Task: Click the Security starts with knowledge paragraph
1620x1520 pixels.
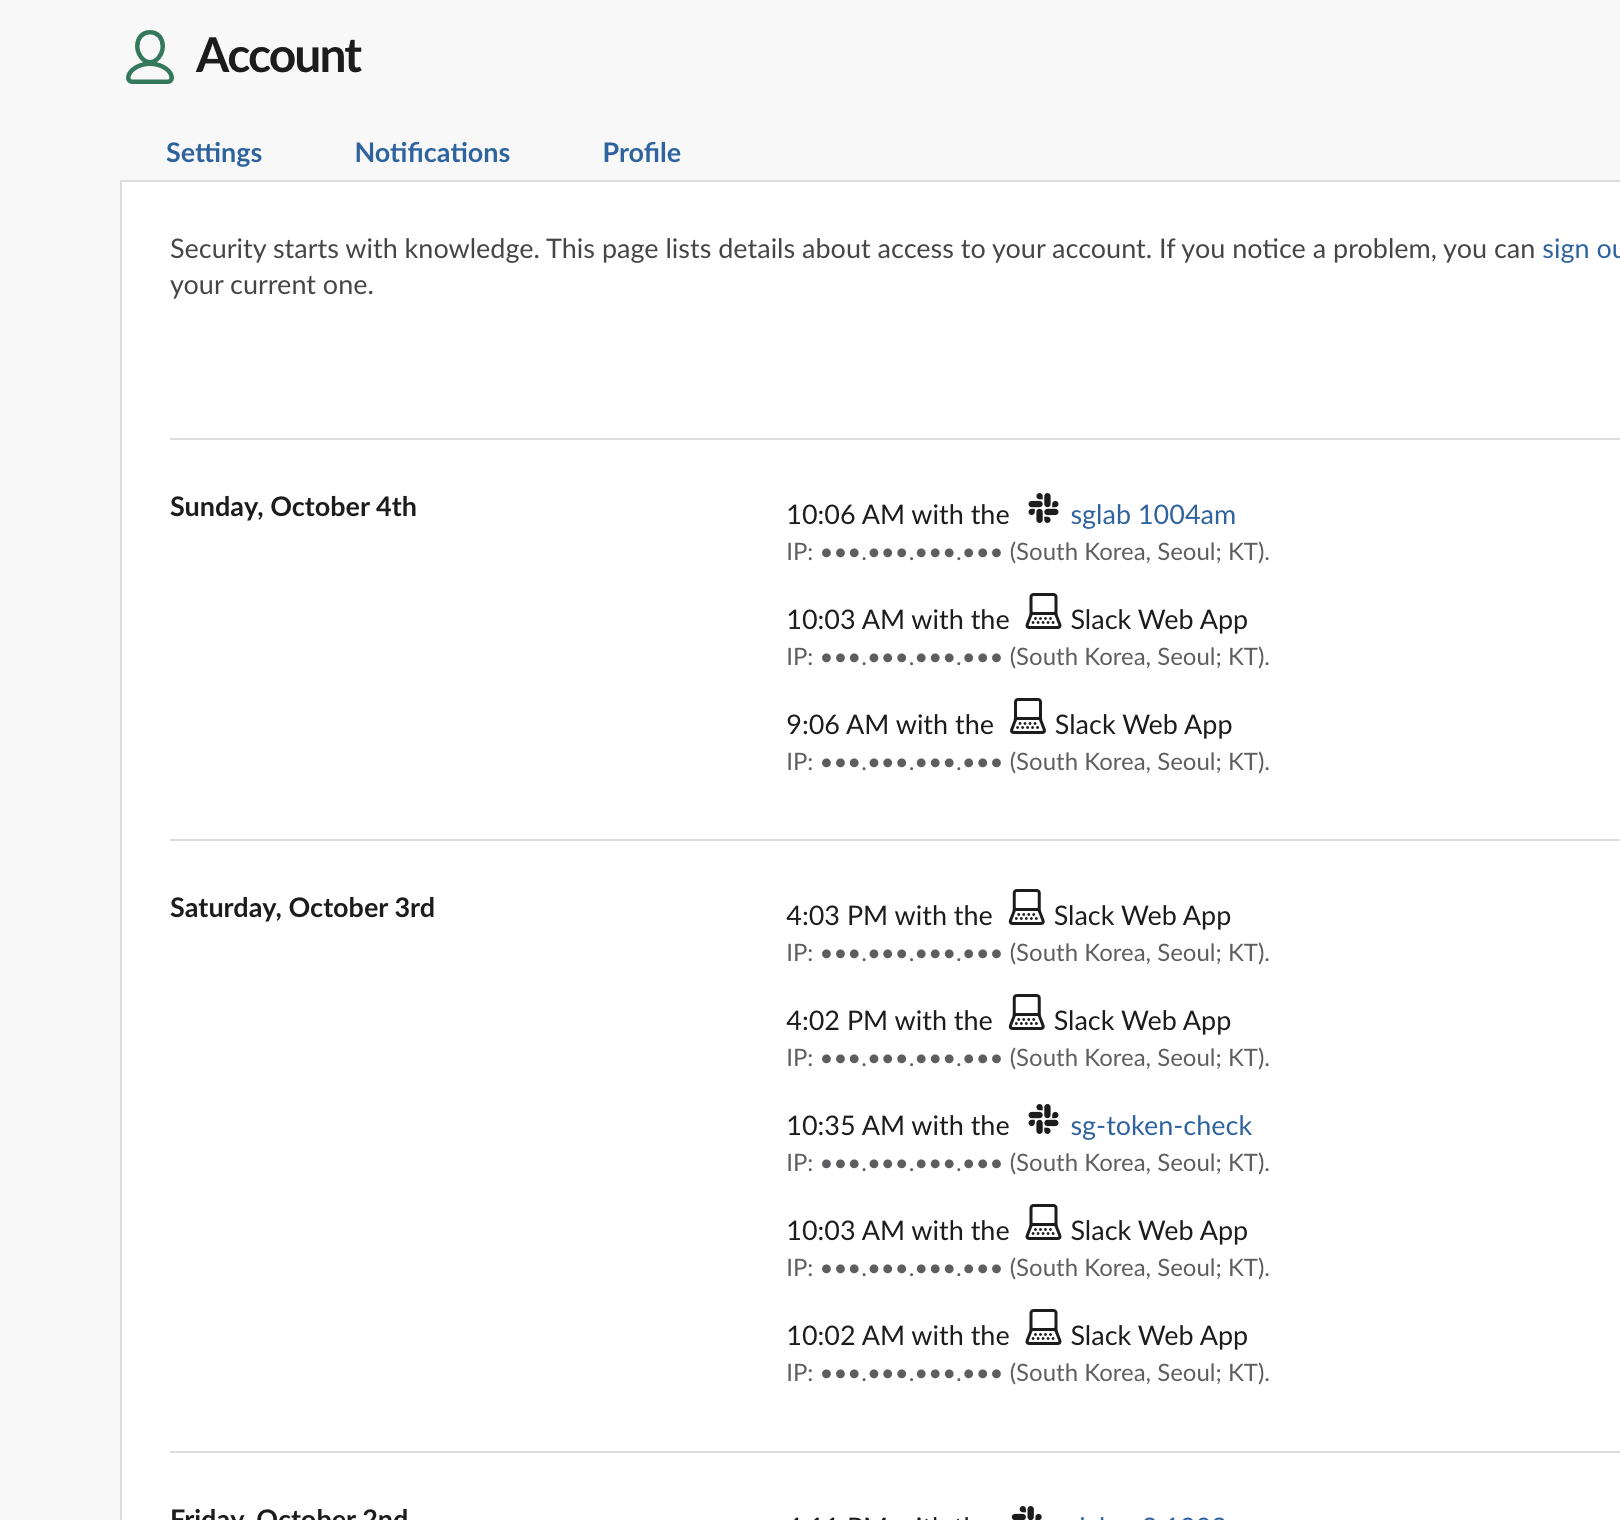Action: (x=895, y=267)
